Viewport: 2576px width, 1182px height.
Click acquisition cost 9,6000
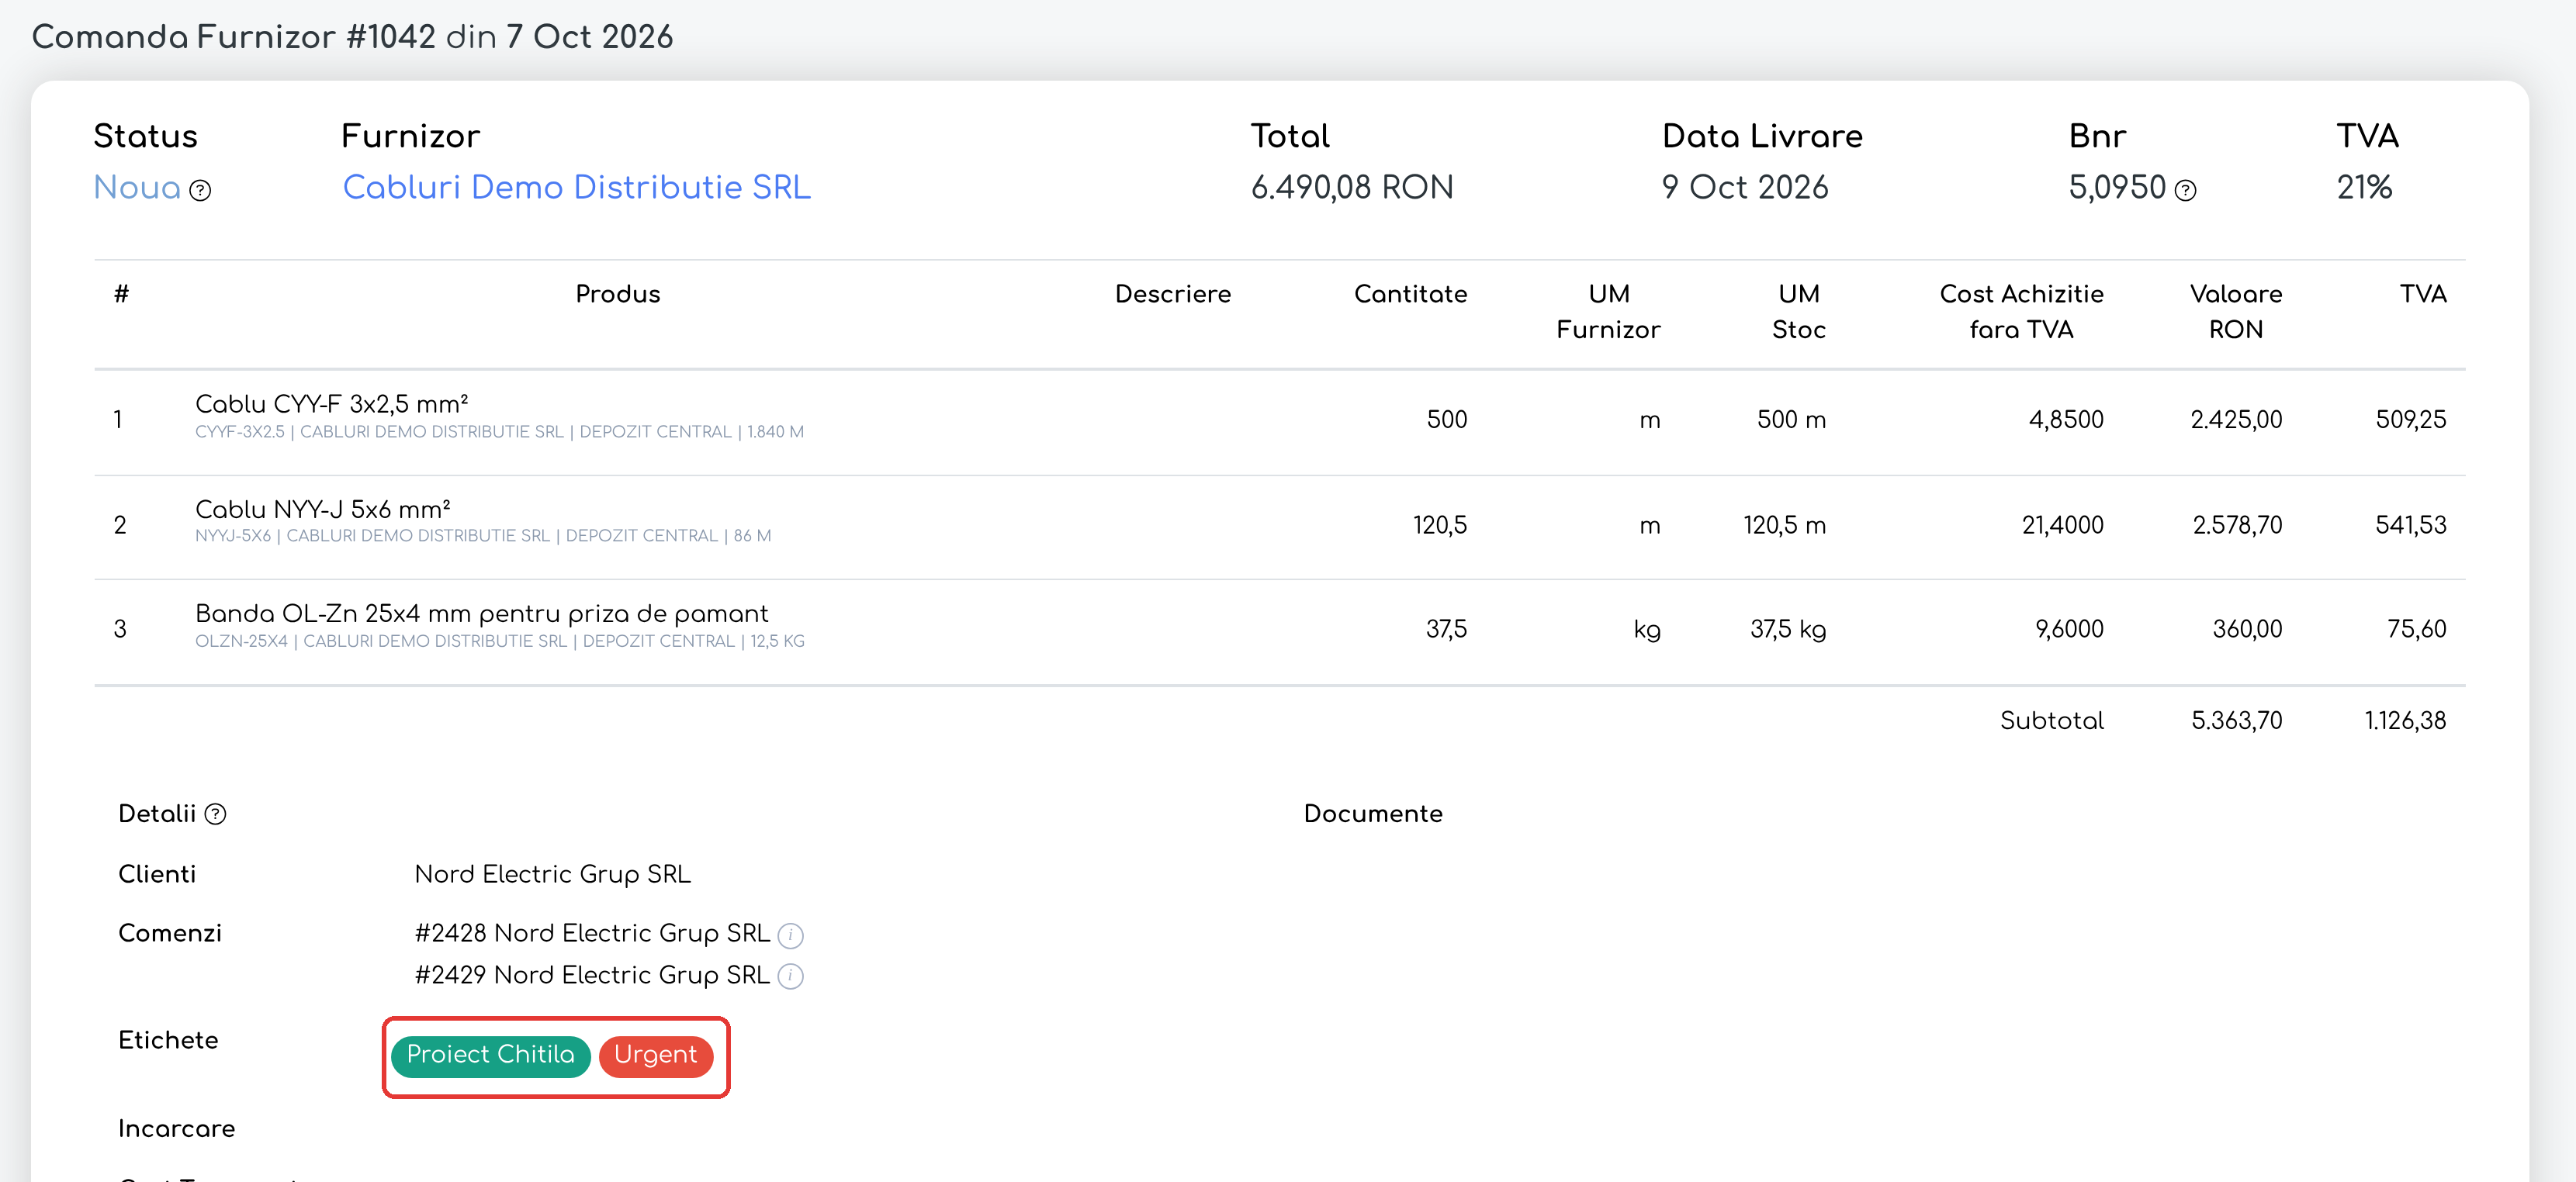point(2069,629)
